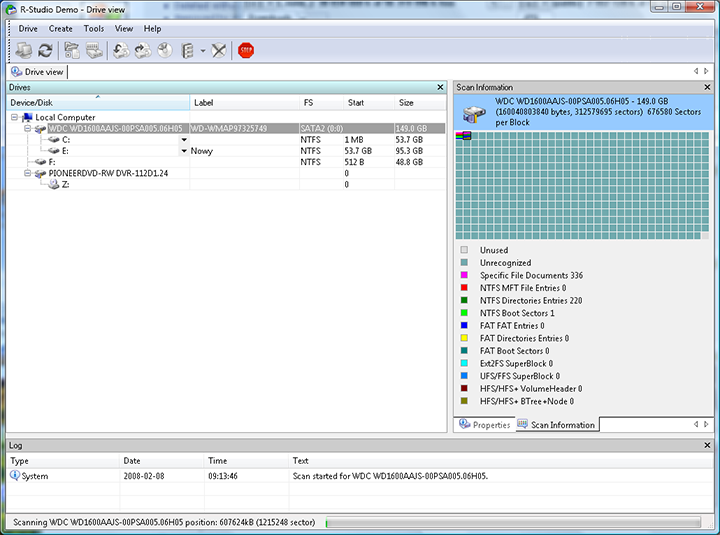Click the right scroll arrow beside Scan Information tab
The height and width of the screenshot is (535, 720).
(x=706, y=424)
